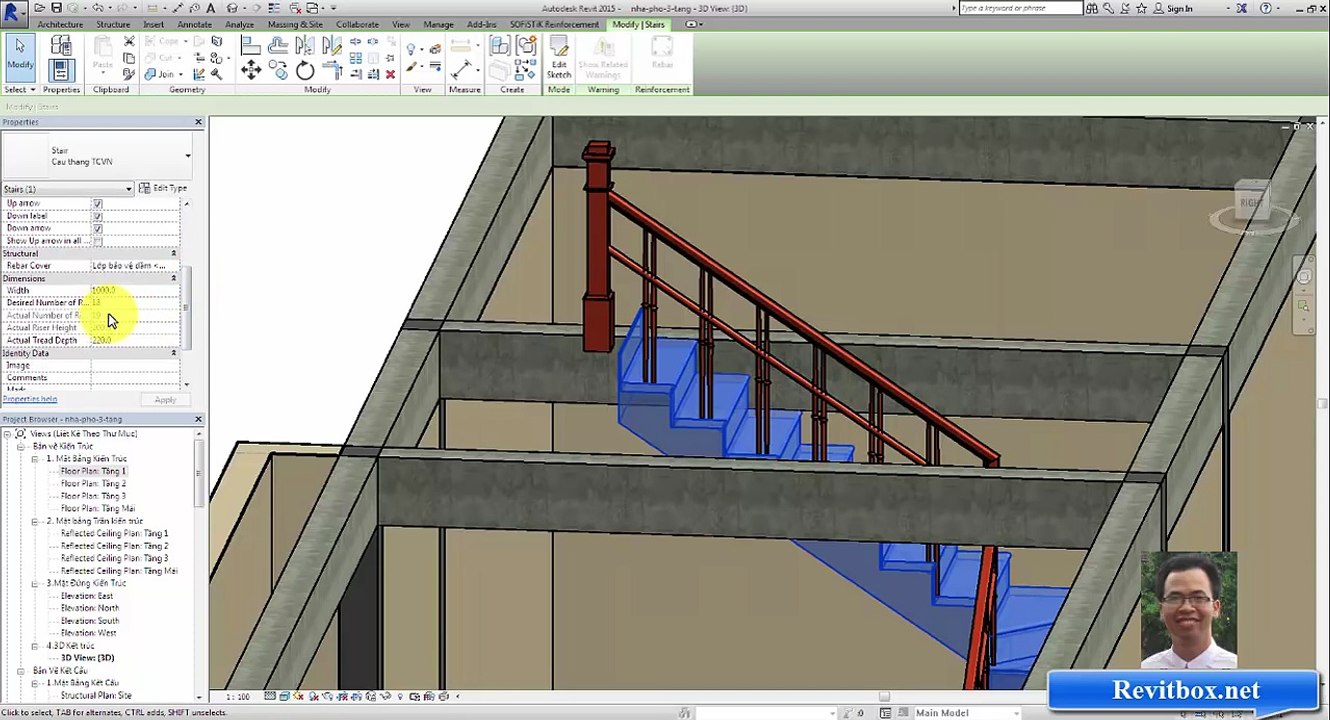Click Edit Sketch in Mode panel
This screenshot has width=1330, height=720.
(x=559, y=58)
